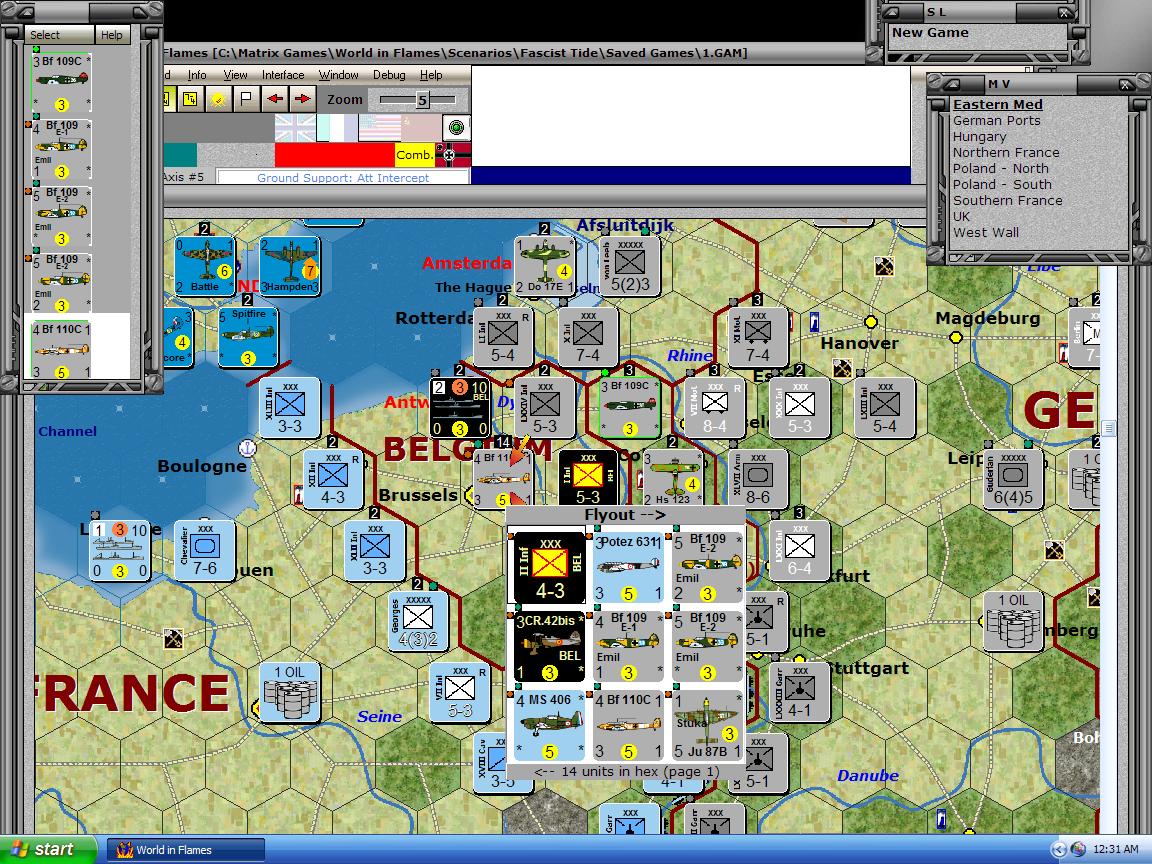Select the United States flag
Viewport: 1152px width, 864px height.
tap(379, 128)
